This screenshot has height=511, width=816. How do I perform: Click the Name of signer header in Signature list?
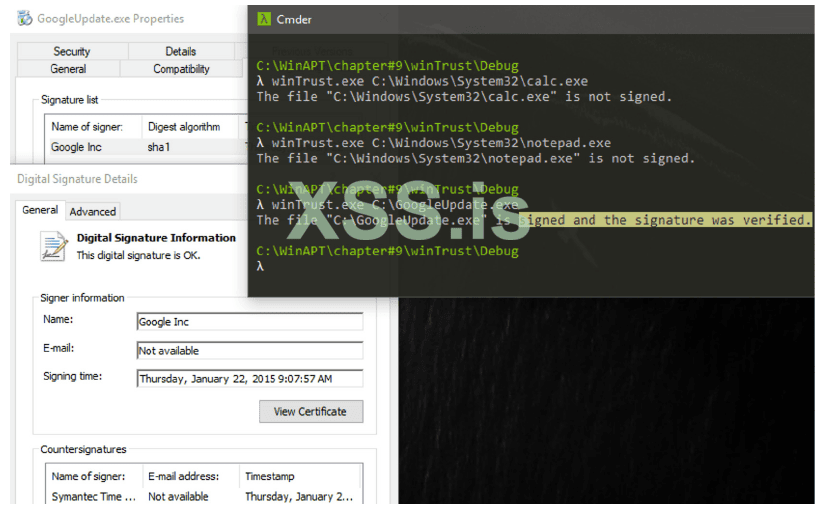(x=87, y=126)
